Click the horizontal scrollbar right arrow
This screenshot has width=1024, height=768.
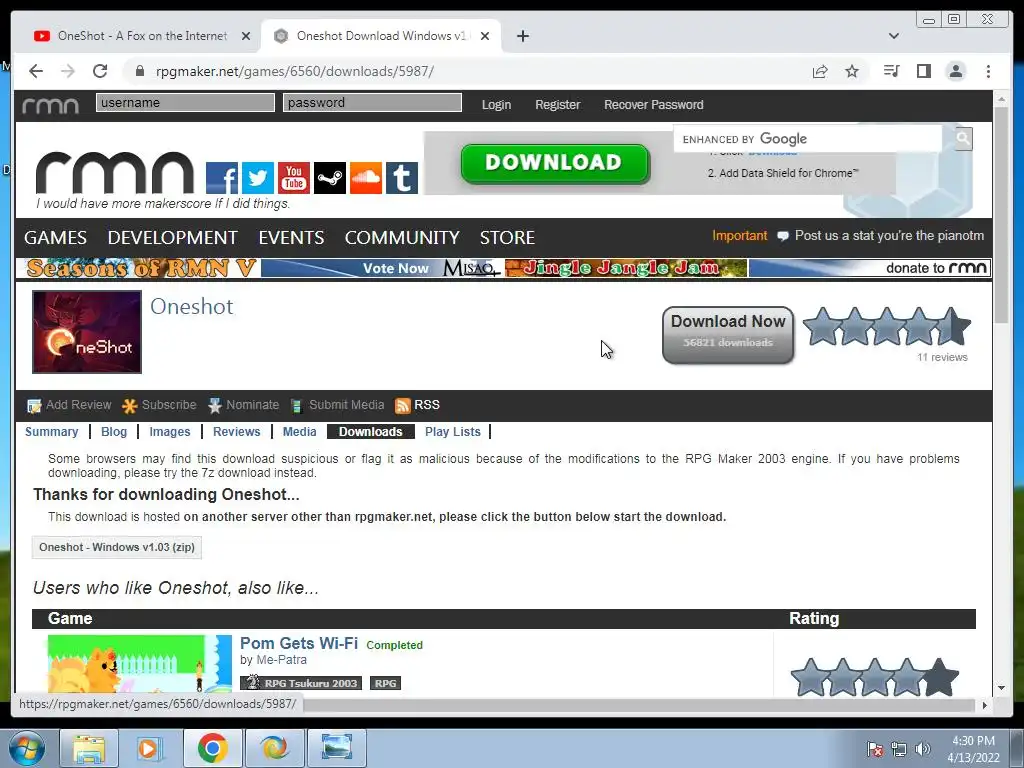(x=984, y=705)
